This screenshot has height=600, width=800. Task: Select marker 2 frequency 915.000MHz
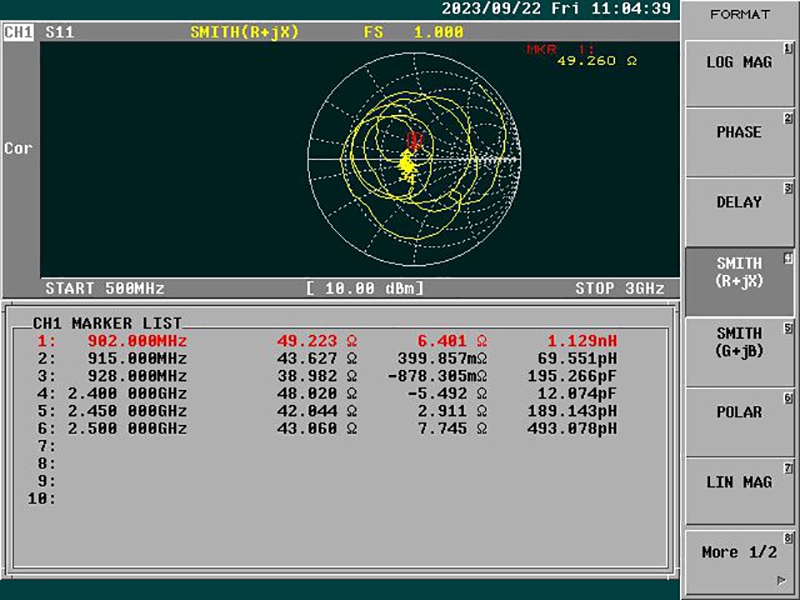[x=137, y=358]
